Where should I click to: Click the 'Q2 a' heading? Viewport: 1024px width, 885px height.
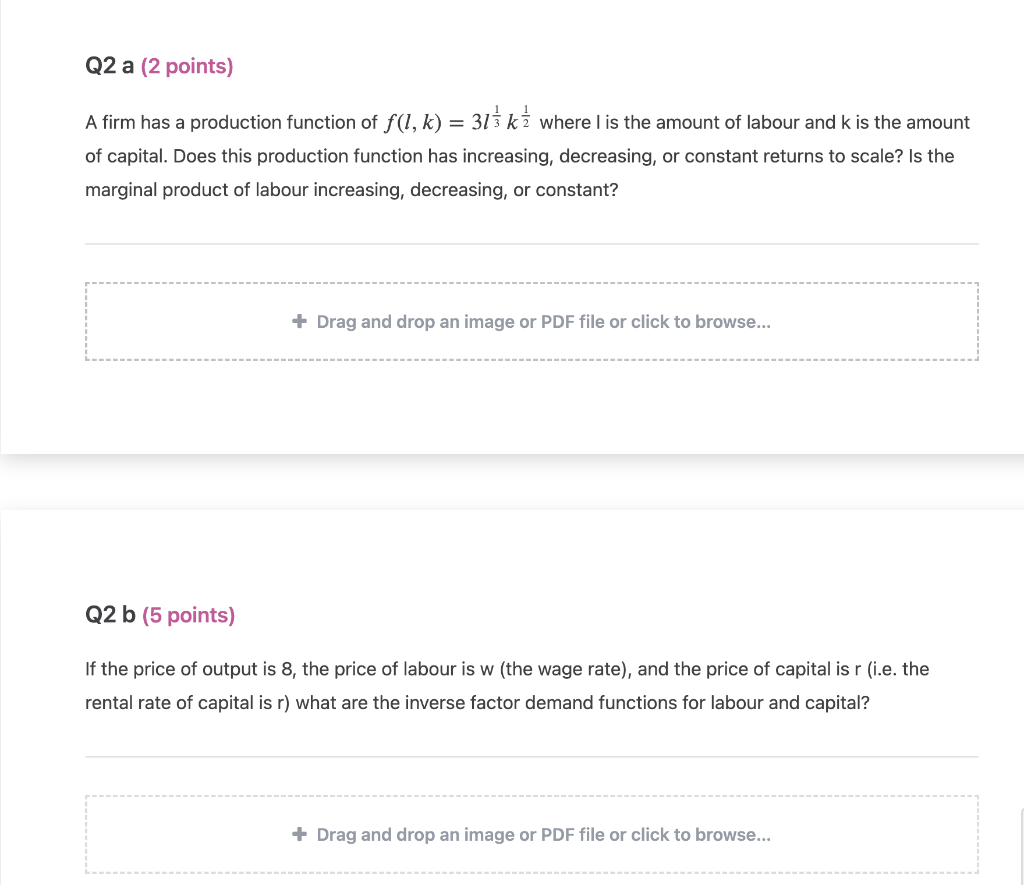110,67
